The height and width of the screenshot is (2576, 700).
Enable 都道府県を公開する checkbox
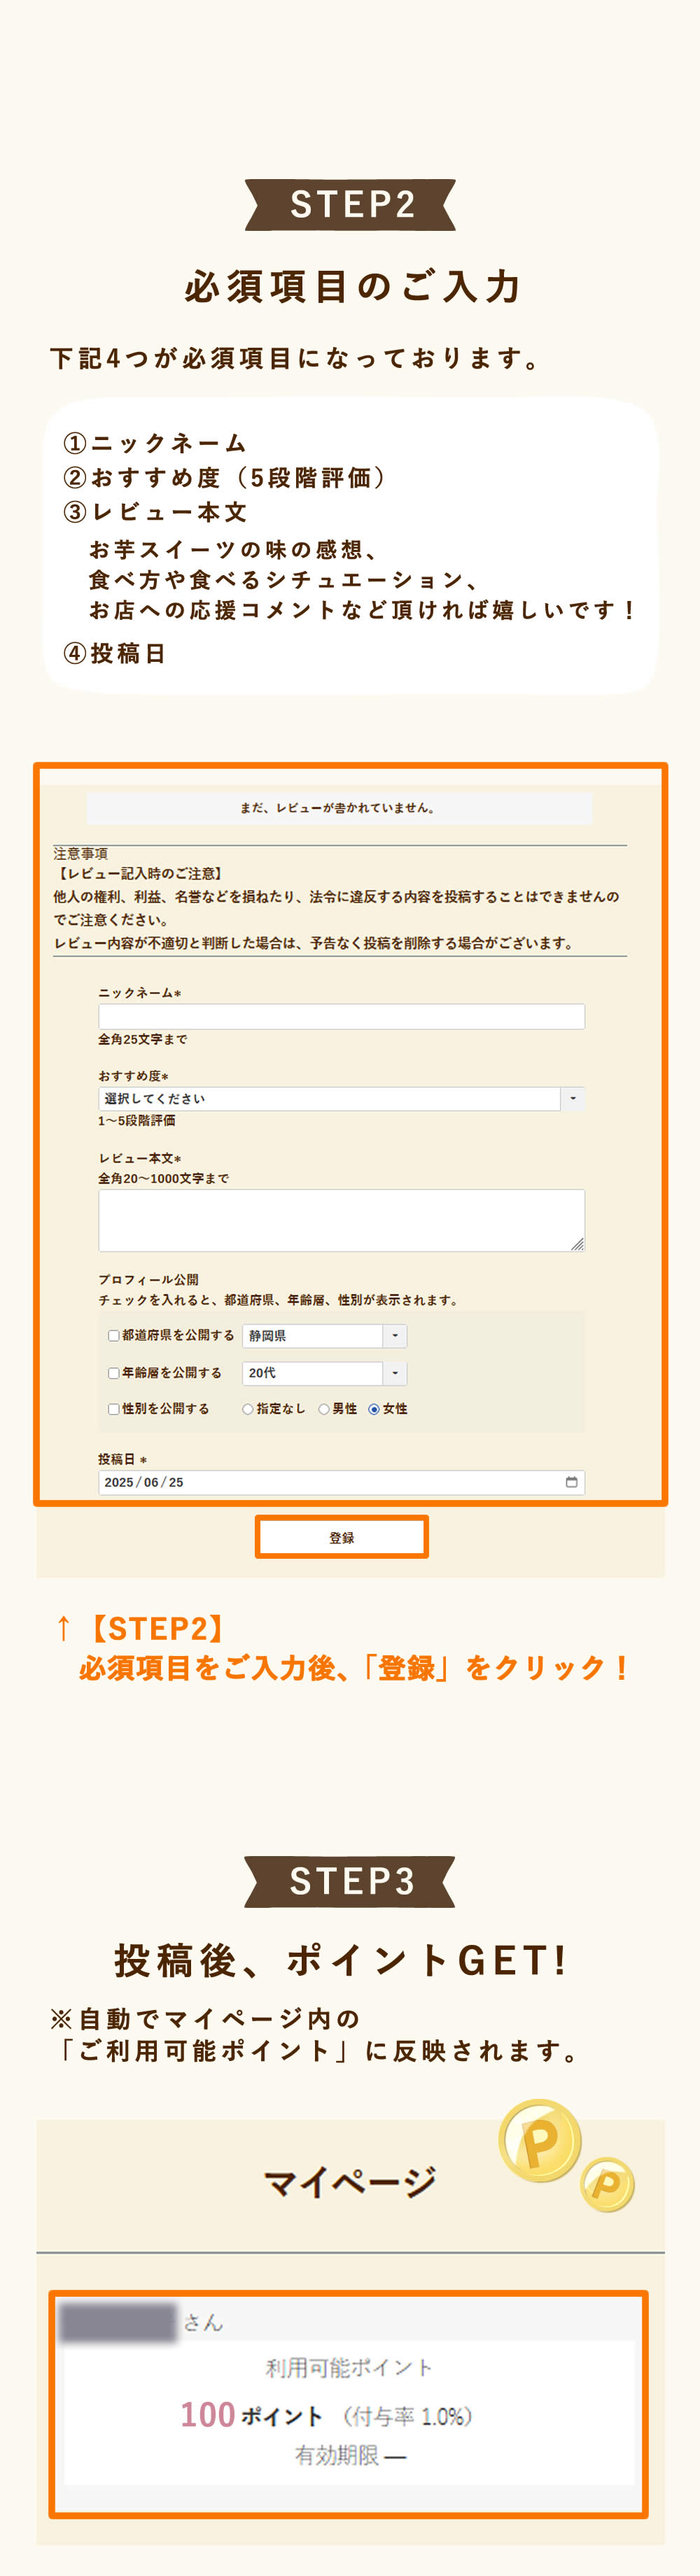click(x=114, y=1335)
